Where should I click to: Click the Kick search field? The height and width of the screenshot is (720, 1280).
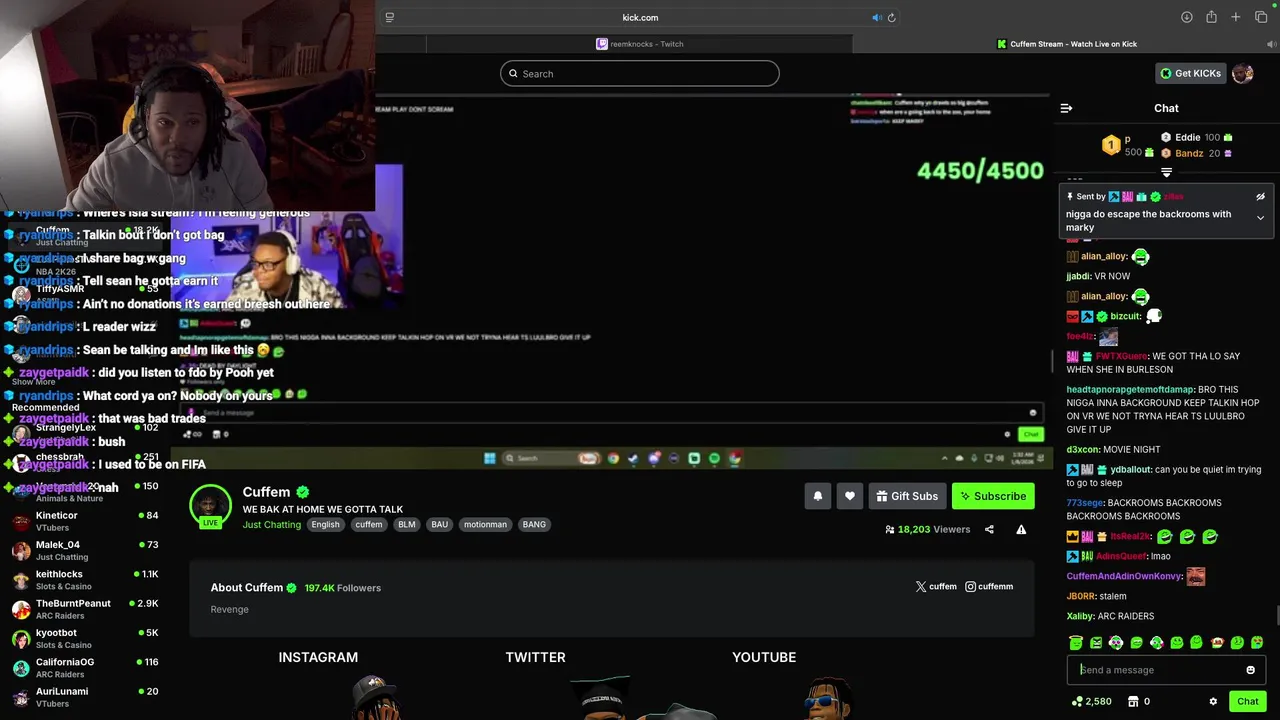tap(640, 73)
